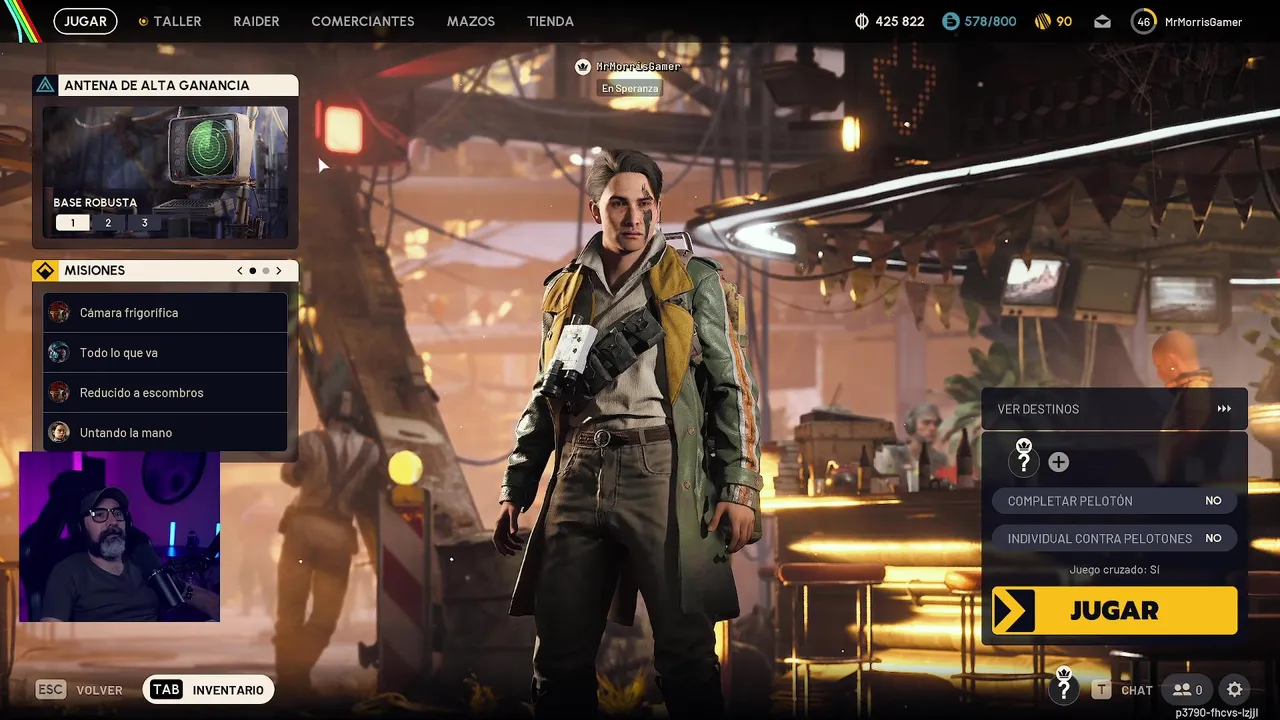Toggle COMPLETAR PELOTÓN option
1280x720 pixels.
click(1114, 500)
